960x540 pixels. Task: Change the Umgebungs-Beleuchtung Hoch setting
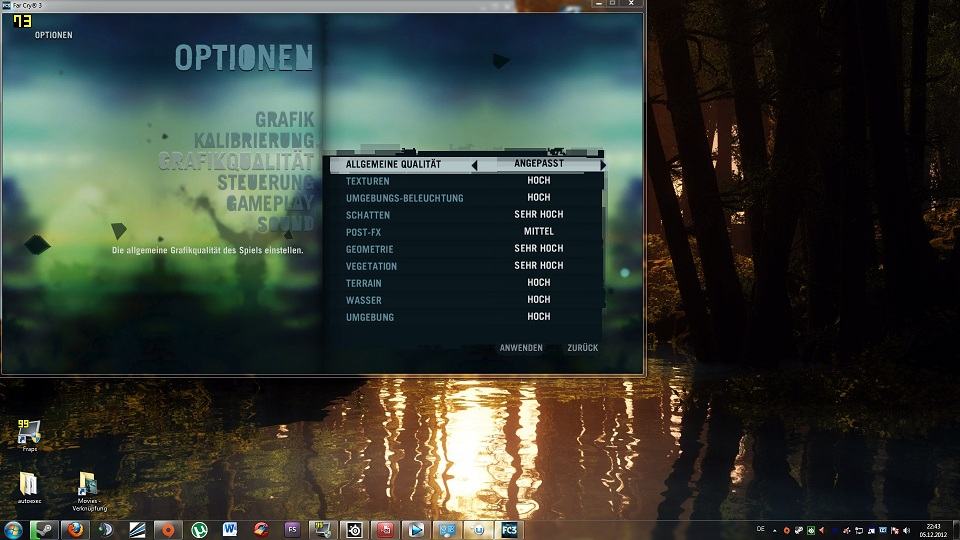tap(539, 197)
